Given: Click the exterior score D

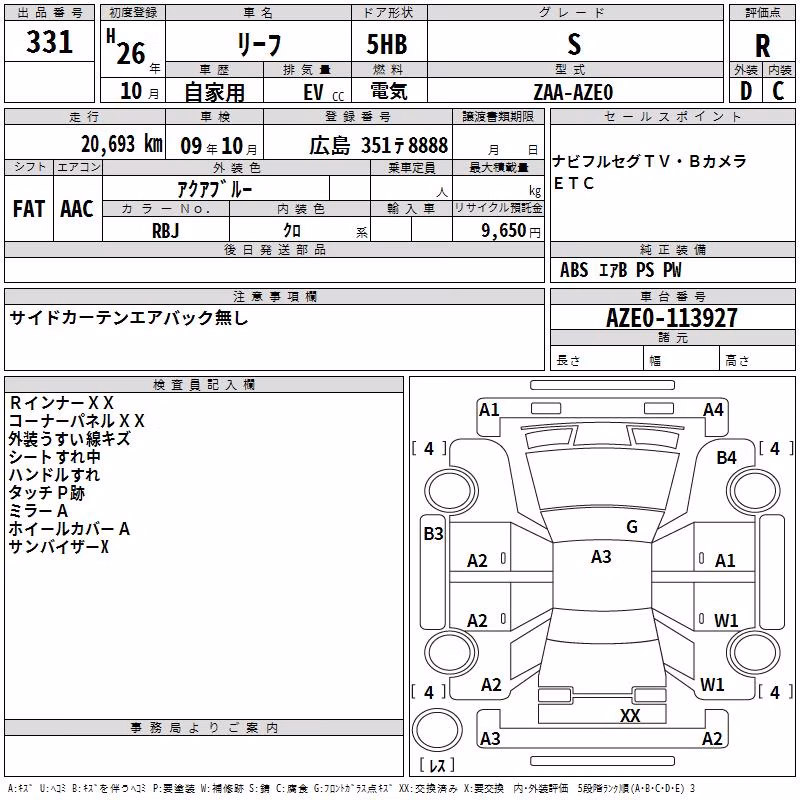Looking at the screenshot, I should coord(746,91).
